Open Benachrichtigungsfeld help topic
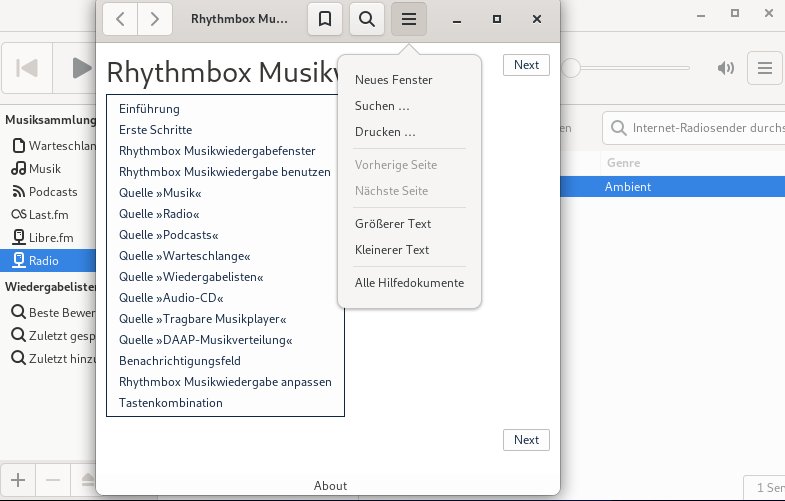This screenshot has width=785, height=501. point(180,361)
